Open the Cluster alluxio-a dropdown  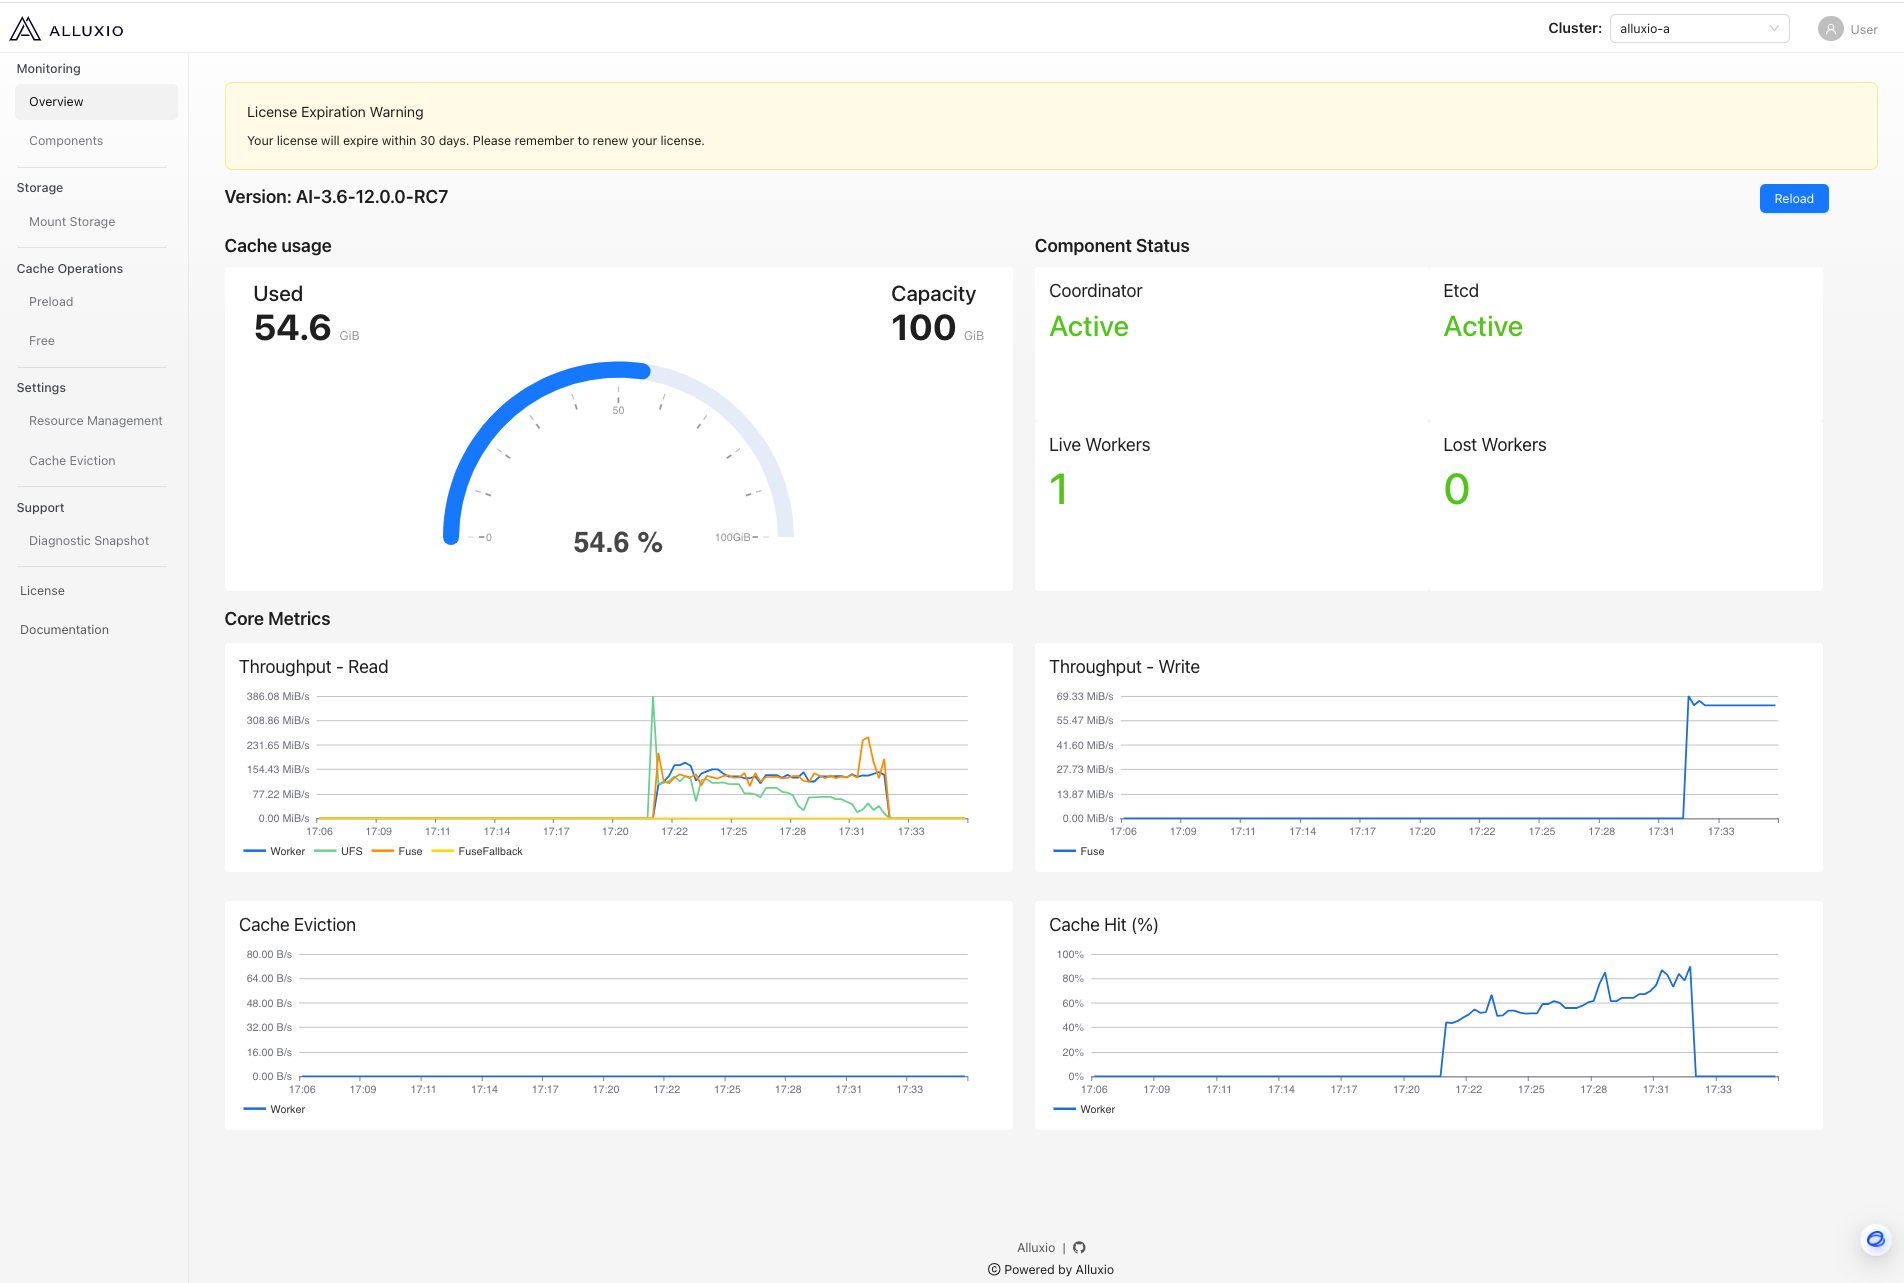pos(1698,29)
